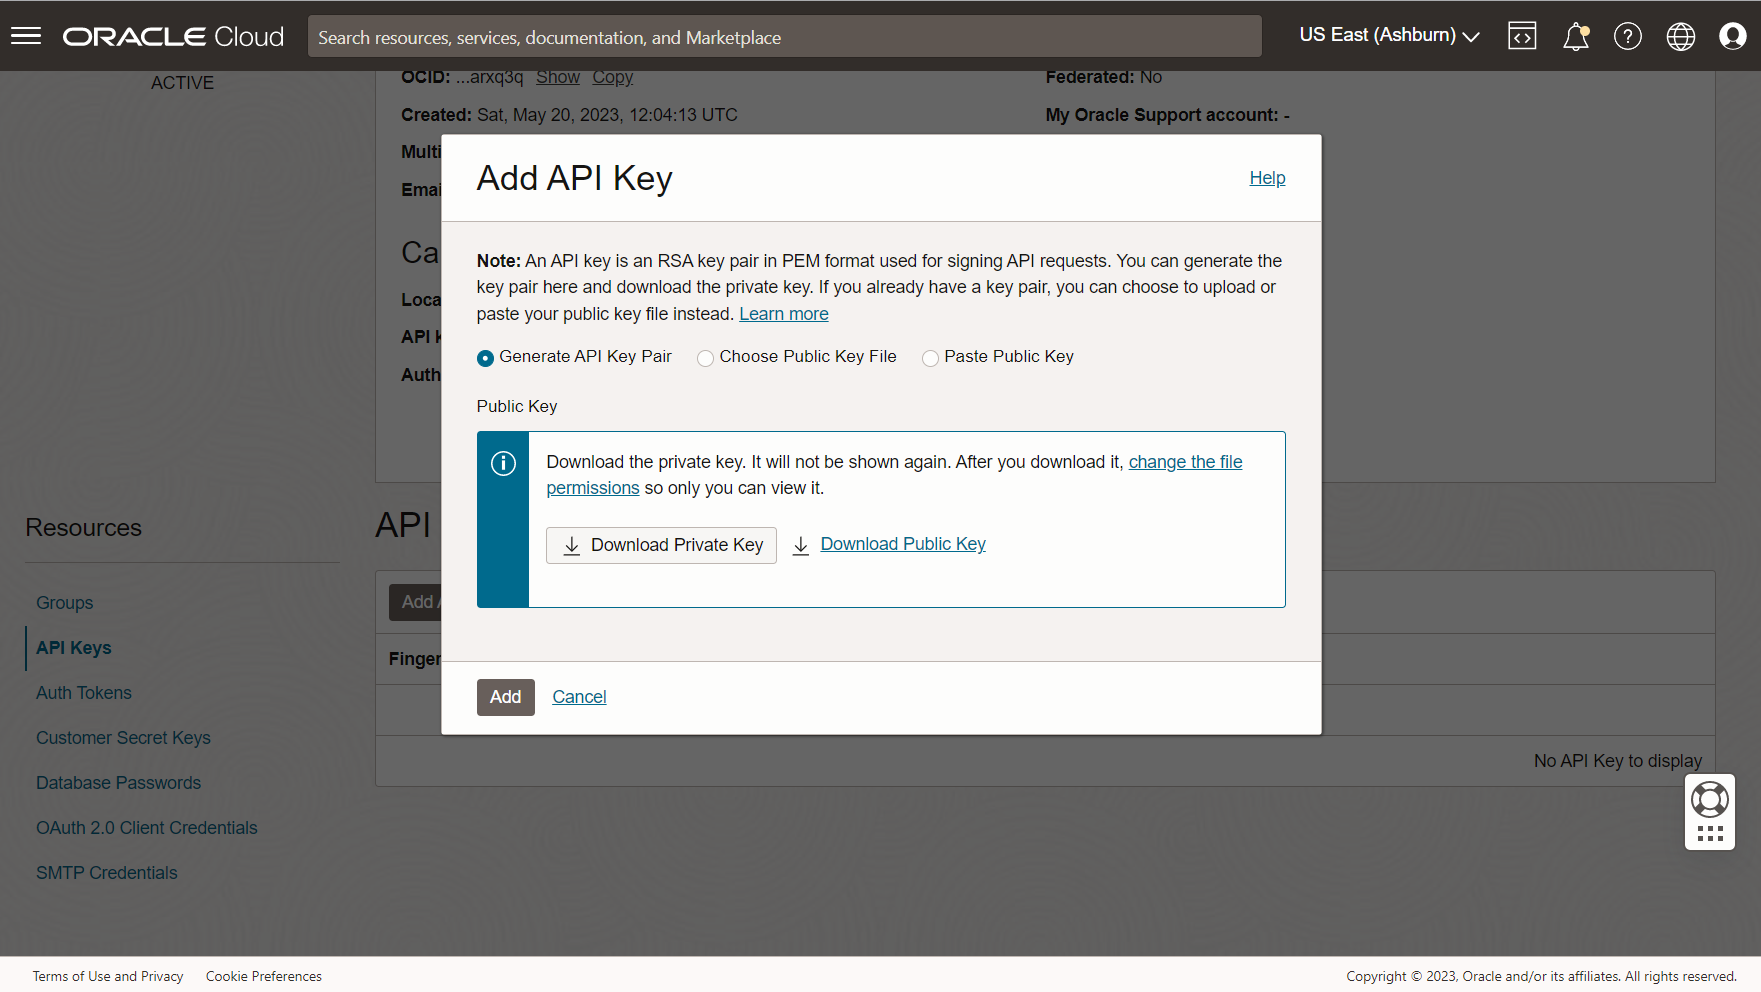Open Auth Tokens in Resources list
This screenshot has height=992, width=1761.
pyautogui.click(x=84, y=693)
